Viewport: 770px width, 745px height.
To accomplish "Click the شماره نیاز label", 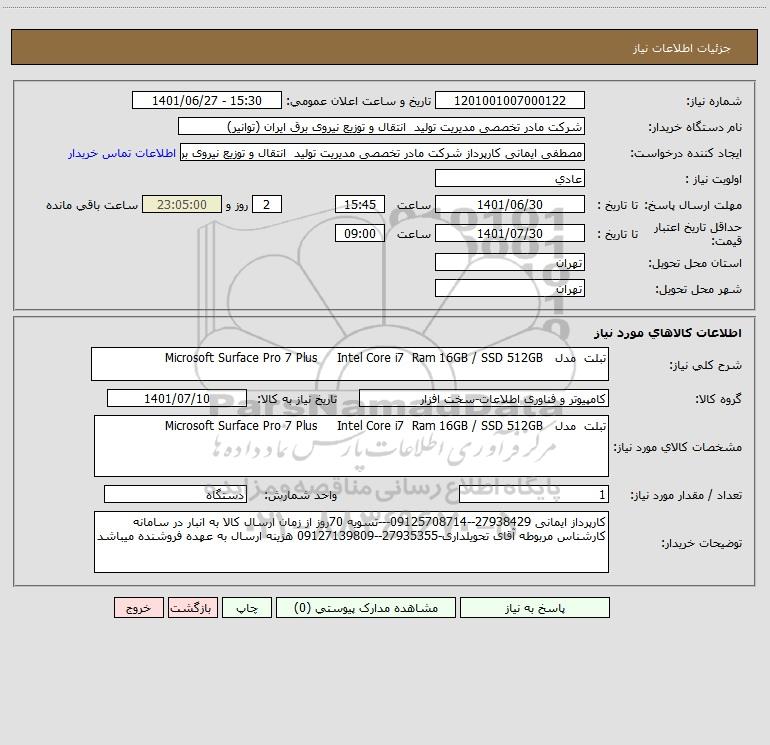I will click(714, 101).
